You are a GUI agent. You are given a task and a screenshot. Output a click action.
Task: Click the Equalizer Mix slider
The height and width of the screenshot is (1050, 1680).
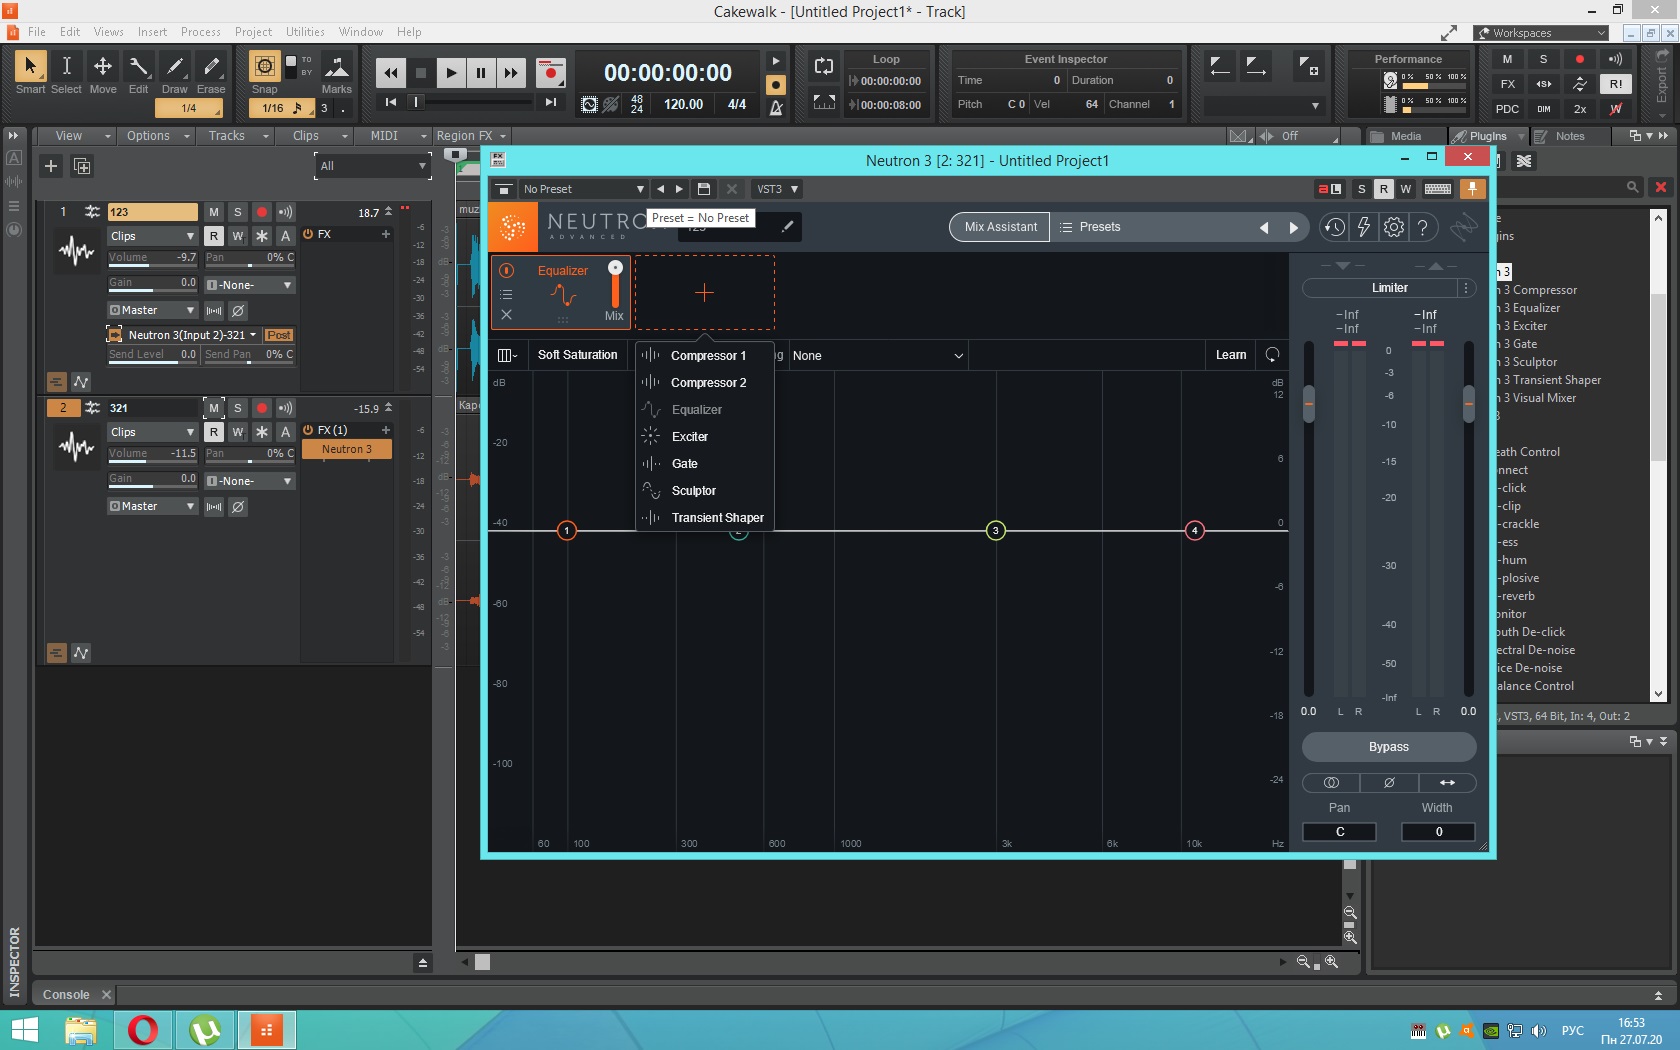(615, 285)
